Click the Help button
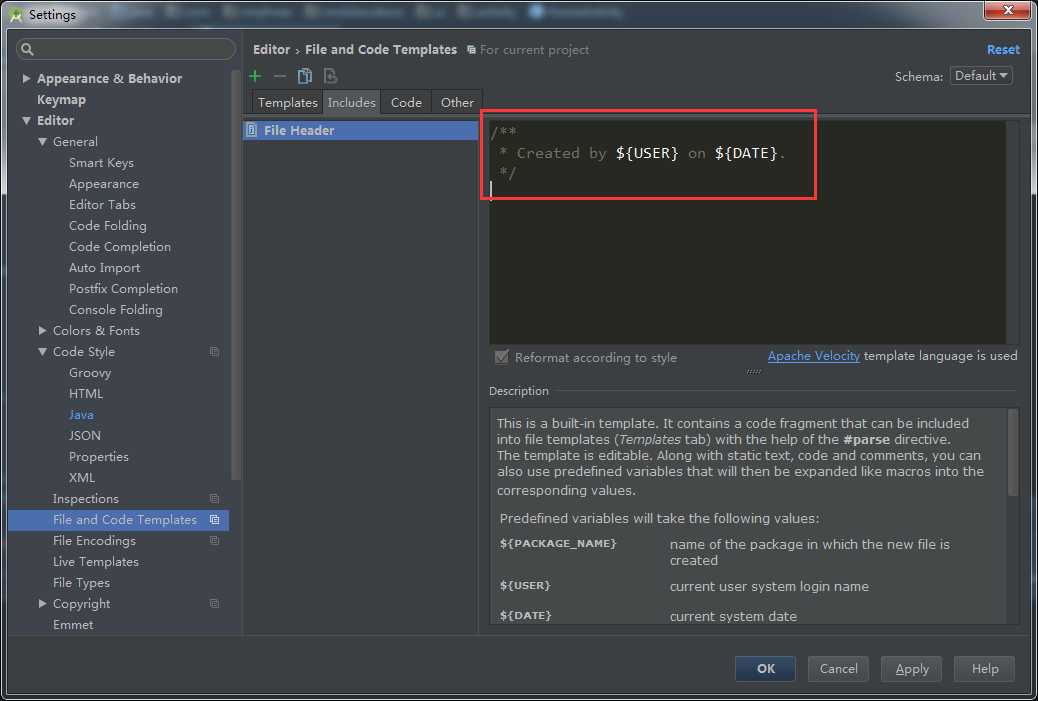Viewport: 1038px width, 701px height. [984, 669]
